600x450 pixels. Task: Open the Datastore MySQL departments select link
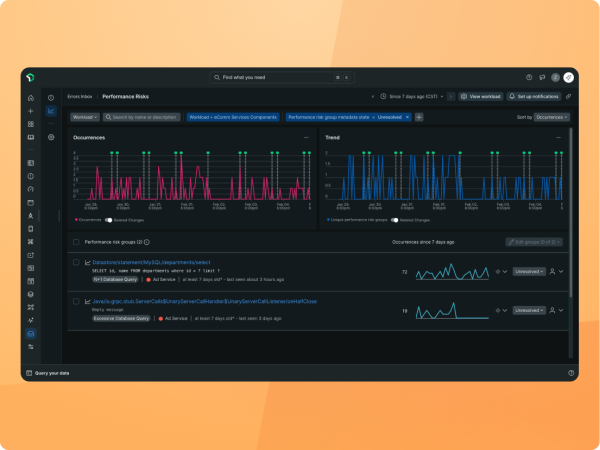(x=144, y=262)
